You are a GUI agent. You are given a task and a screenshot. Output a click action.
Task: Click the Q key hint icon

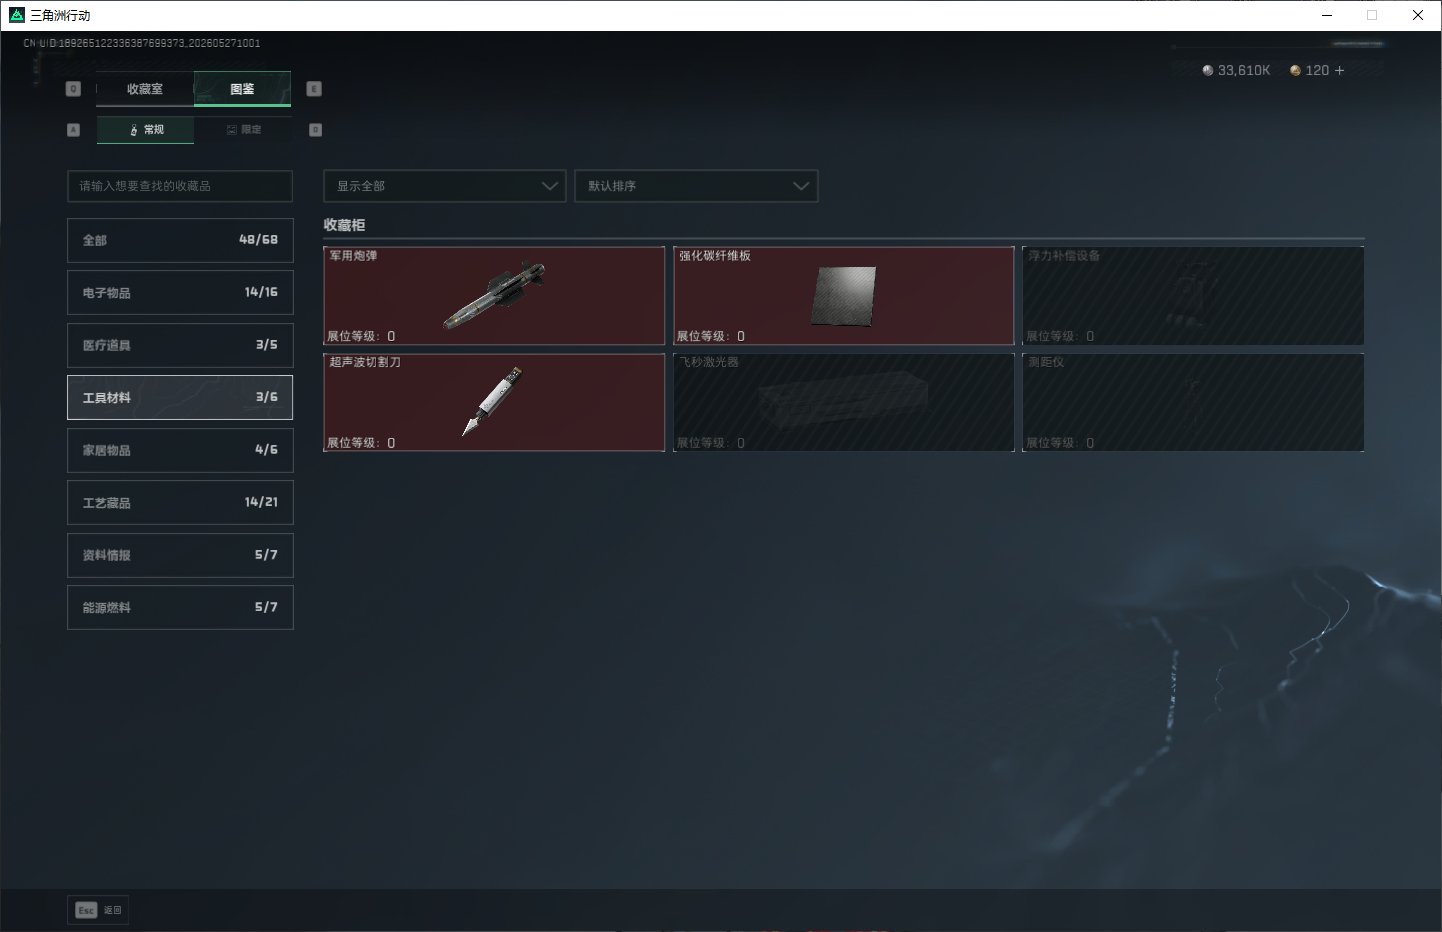tap(73, 89)
